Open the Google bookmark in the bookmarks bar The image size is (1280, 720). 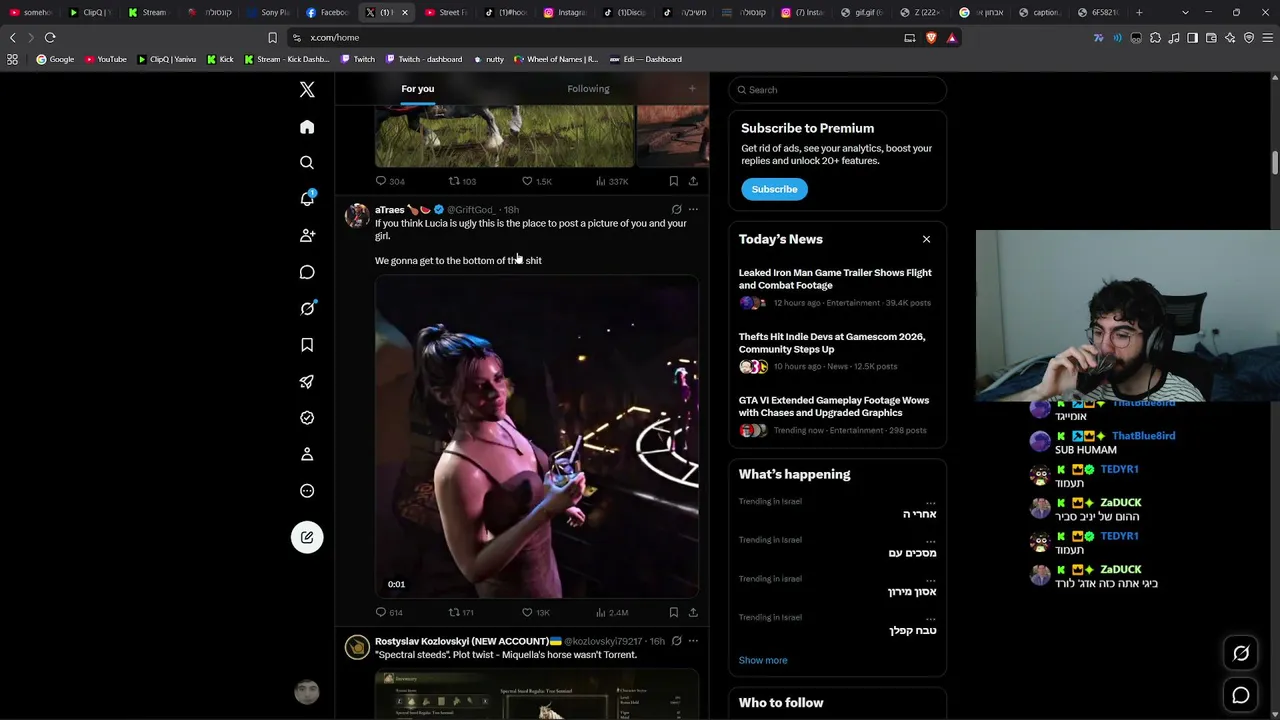point(55,59)
